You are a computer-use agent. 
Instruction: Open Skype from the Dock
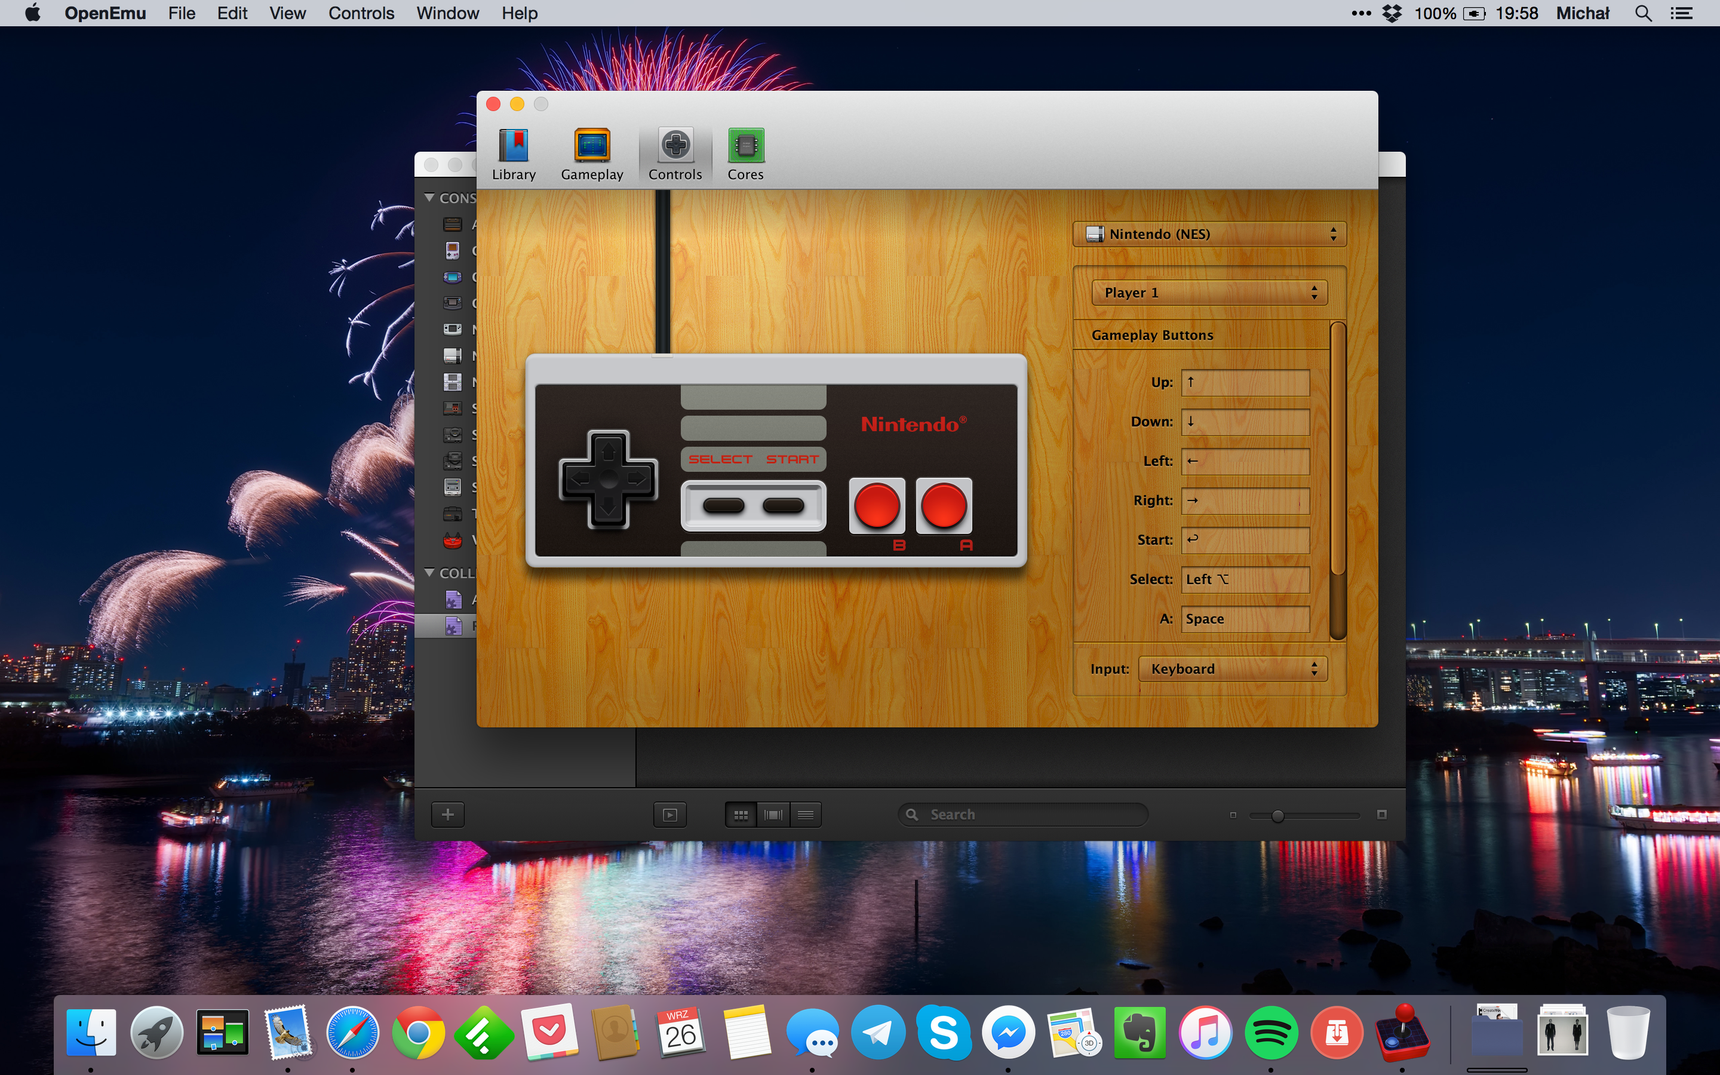click(x=943, y=1033)
